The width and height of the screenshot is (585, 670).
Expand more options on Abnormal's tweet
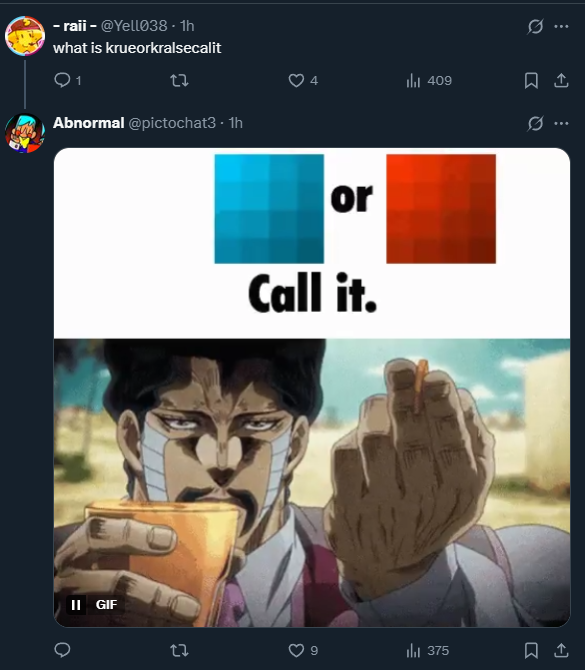[561, 123]
